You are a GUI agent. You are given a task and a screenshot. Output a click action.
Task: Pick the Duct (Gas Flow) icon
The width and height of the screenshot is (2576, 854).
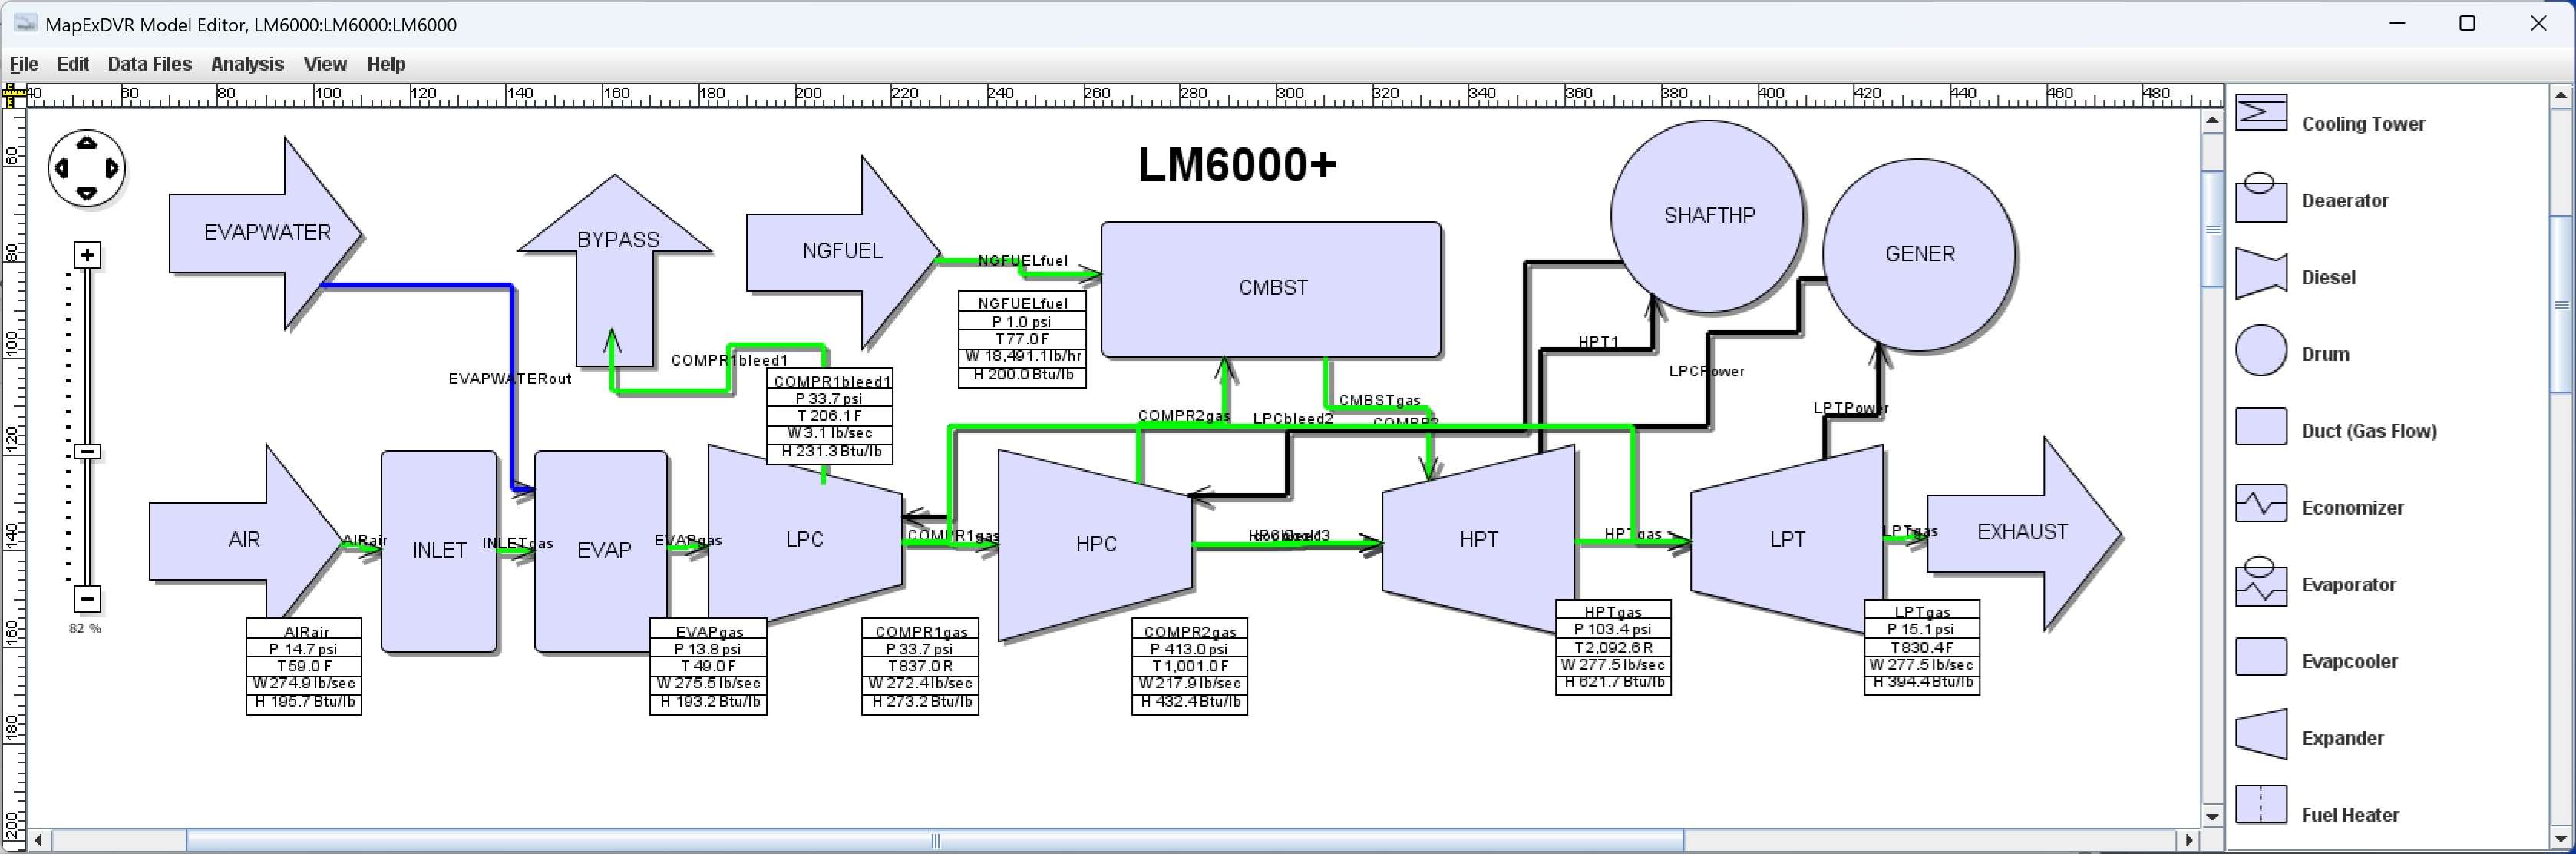(2261, 427)
